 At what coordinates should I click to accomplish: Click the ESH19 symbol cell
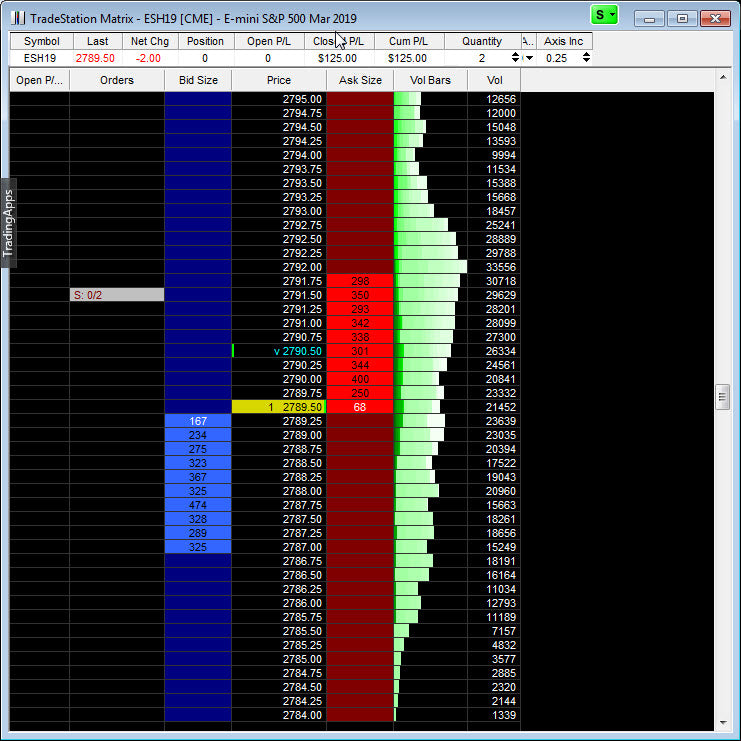point(41,58)
